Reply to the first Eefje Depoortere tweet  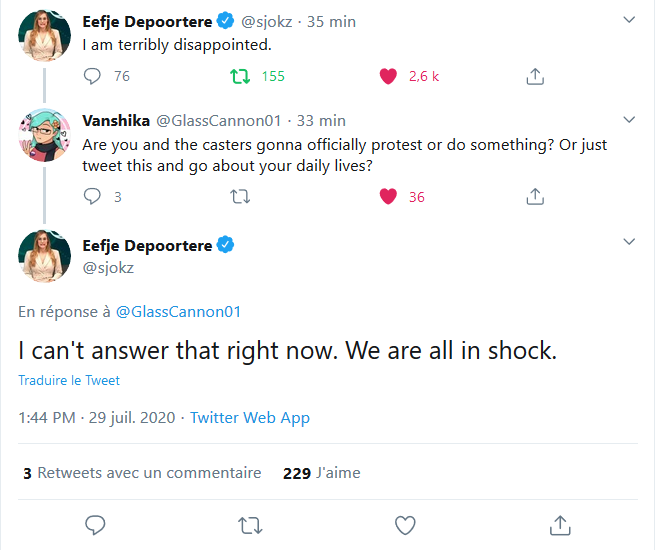point(92,76)
